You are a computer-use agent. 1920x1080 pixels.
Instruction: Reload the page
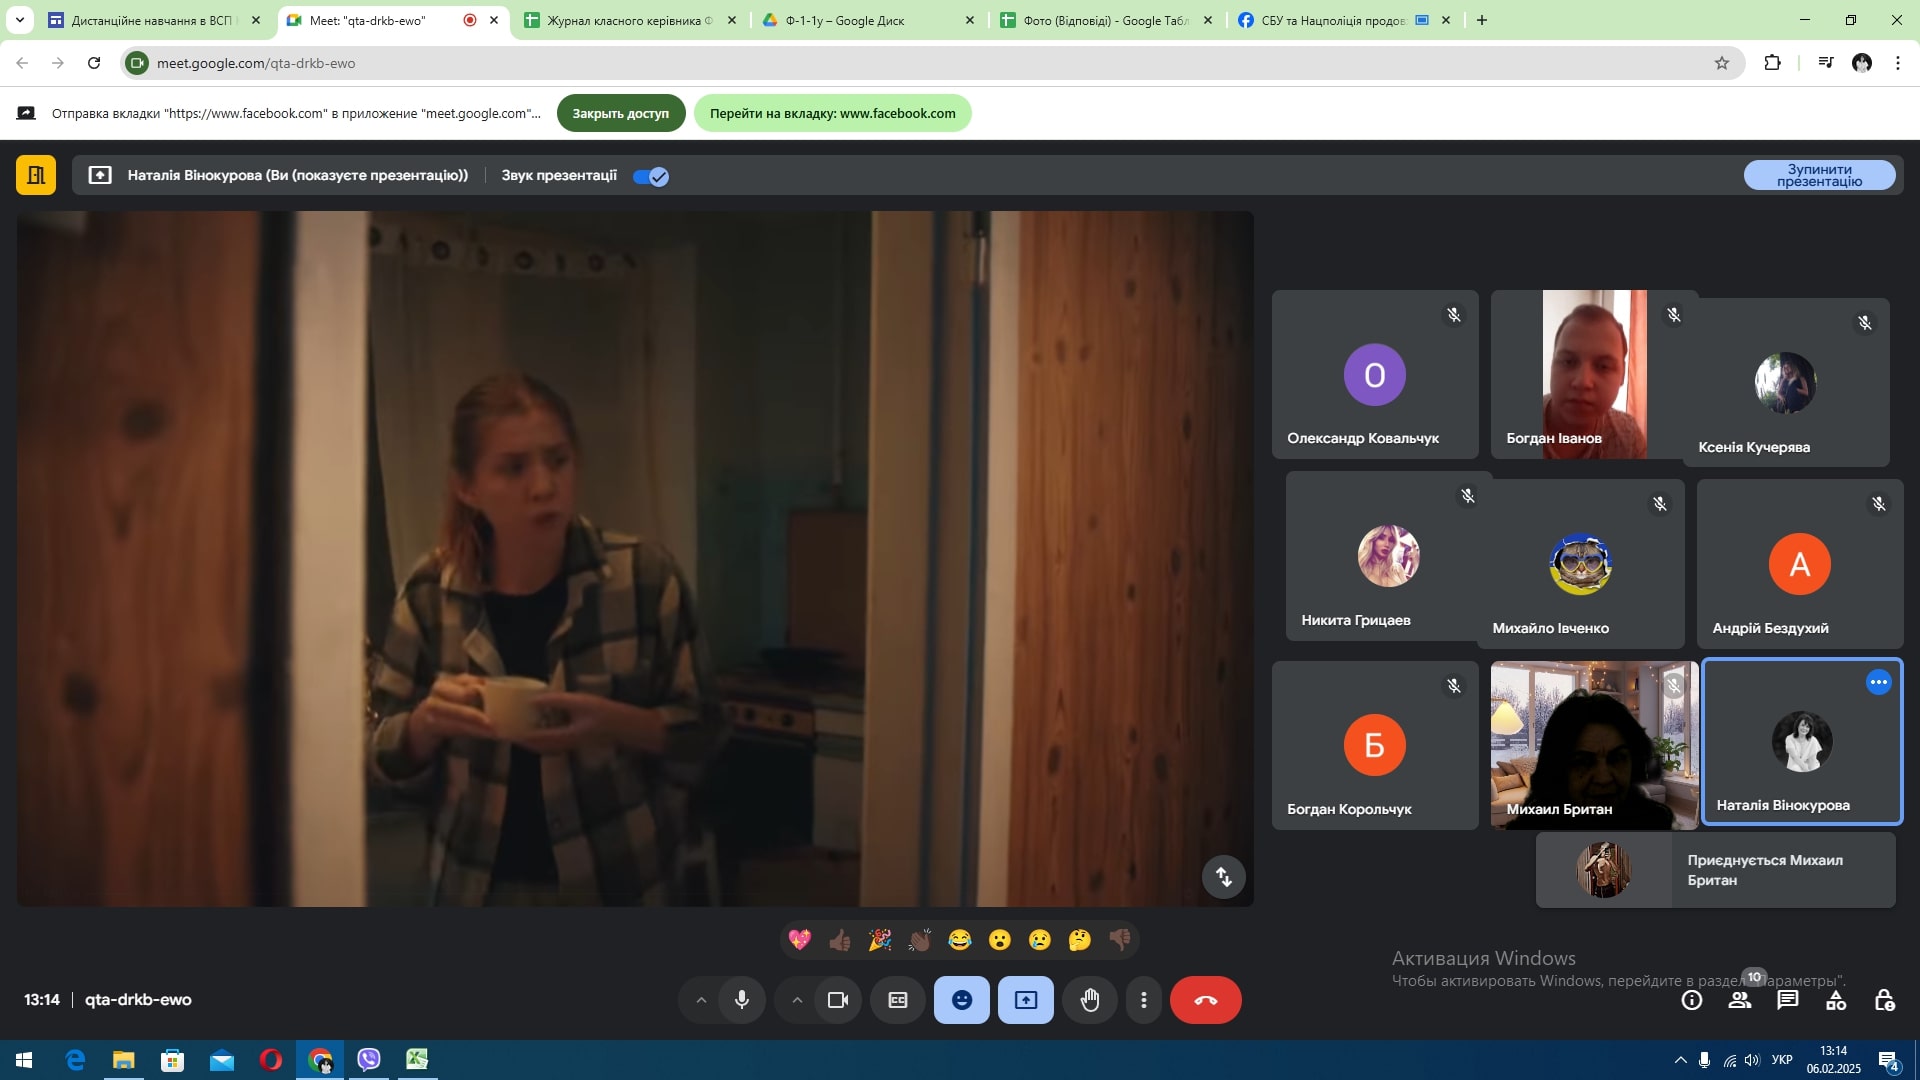tap(94, 63)
